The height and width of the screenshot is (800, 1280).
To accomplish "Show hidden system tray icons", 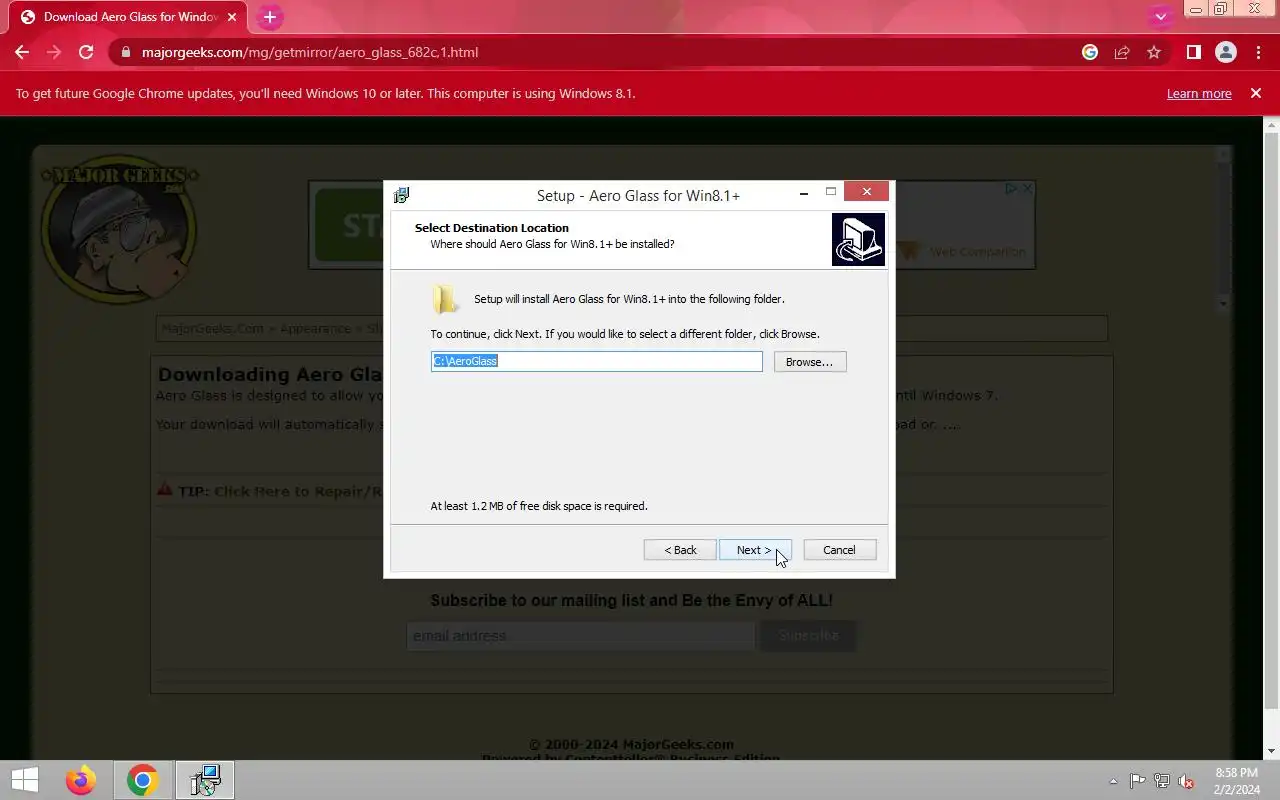I will 1113,781.
